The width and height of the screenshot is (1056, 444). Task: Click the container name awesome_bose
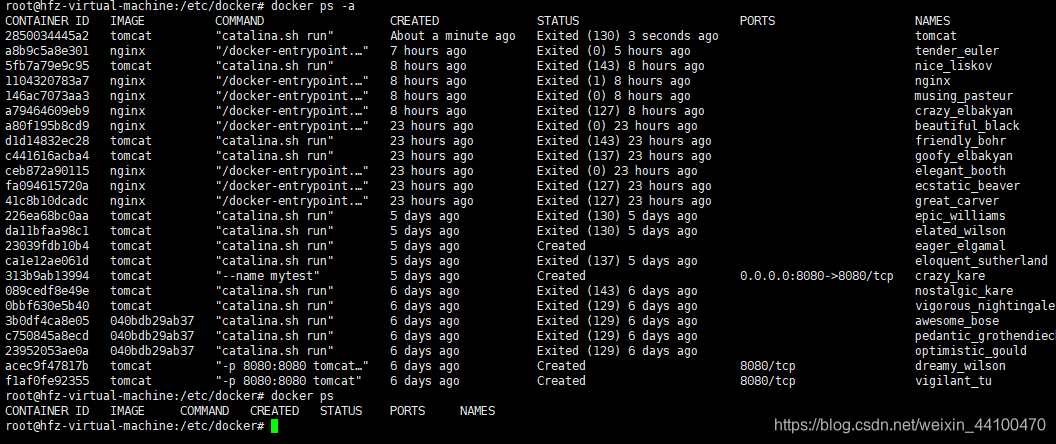[957, 321]
